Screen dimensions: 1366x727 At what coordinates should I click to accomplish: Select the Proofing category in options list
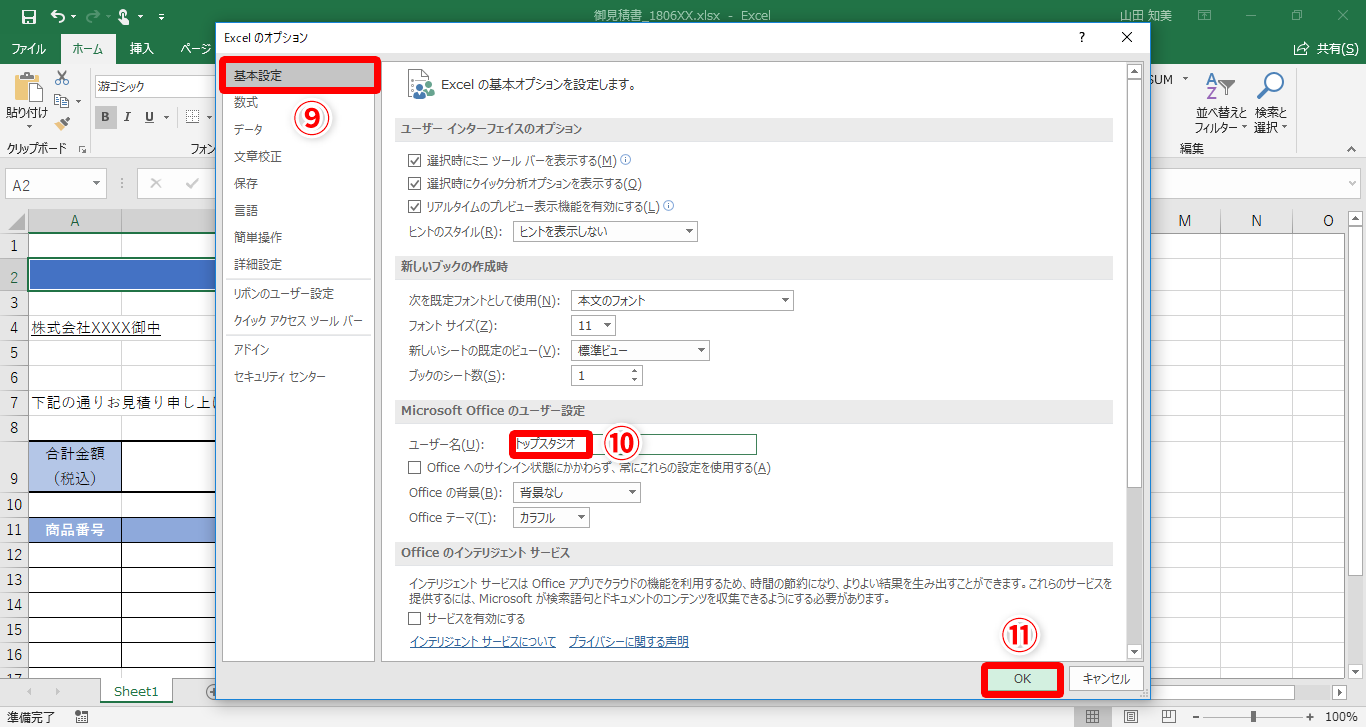[298, 156]
